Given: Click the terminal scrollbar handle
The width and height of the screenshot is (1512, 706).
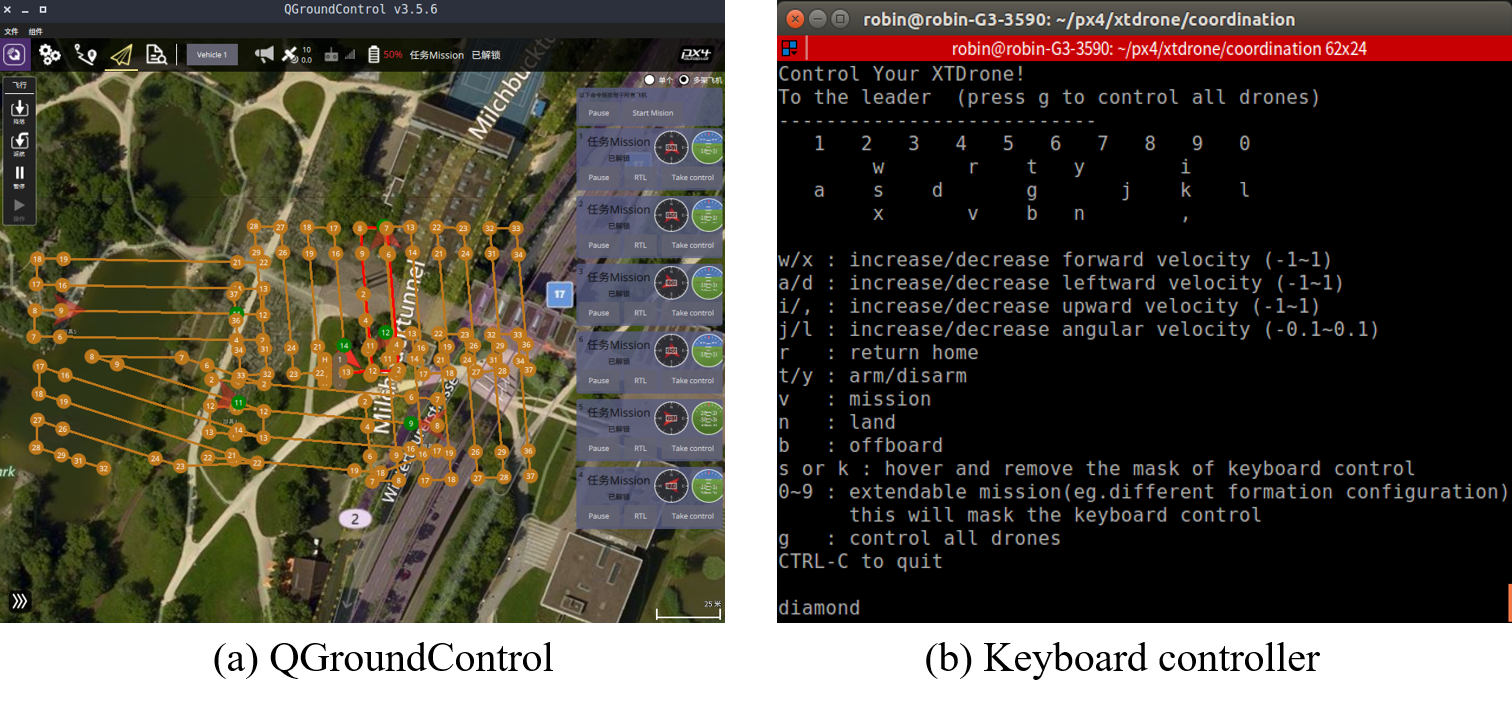Looking at the screenshot, I should tap(1509, 602).
